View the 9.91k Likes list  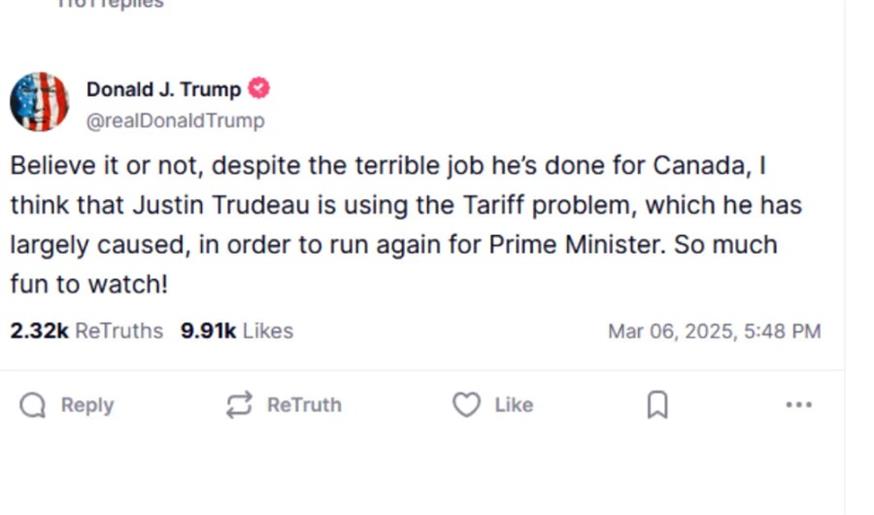tap(236, 331)
